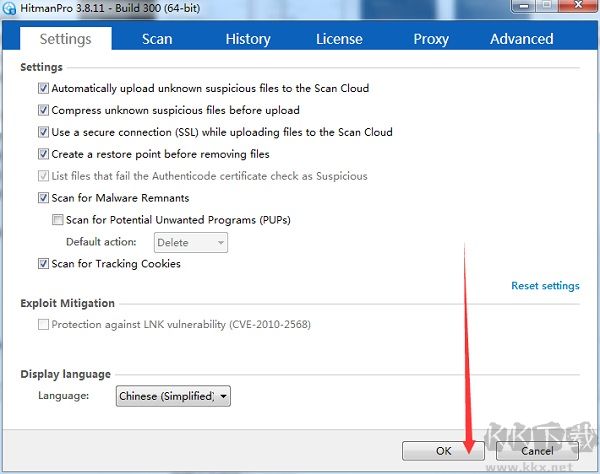Close the HitmanPro window

(x=579, y=6)
